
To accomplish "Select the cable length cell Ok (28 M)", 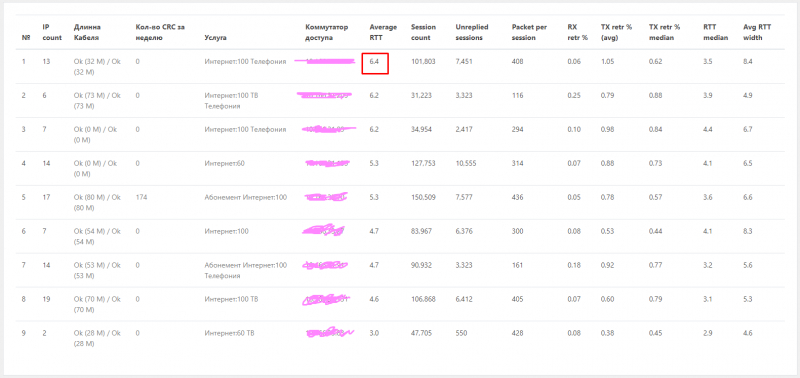I will pyautogui.click(x=97, y=338).
